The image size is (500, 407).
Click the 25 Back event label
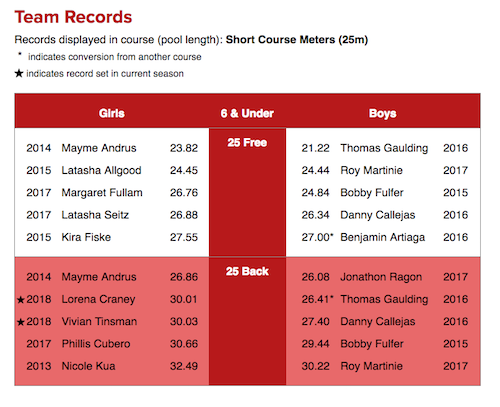point(247,271)
